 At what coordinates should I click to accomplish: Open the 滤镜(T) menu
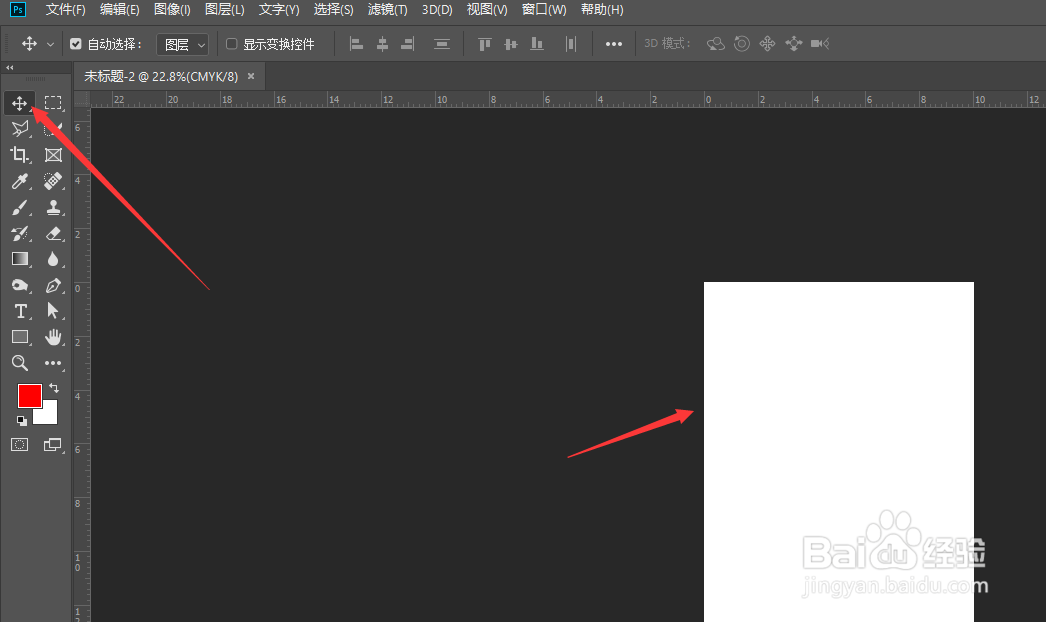click(388, 10)
